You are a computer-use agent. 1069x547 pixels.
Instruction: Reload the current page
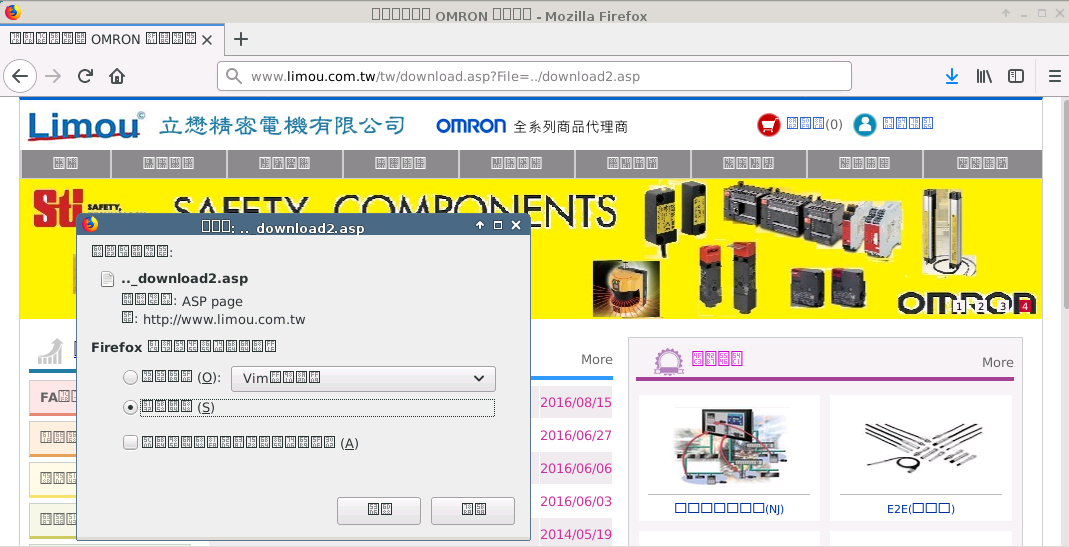point(85,76)
